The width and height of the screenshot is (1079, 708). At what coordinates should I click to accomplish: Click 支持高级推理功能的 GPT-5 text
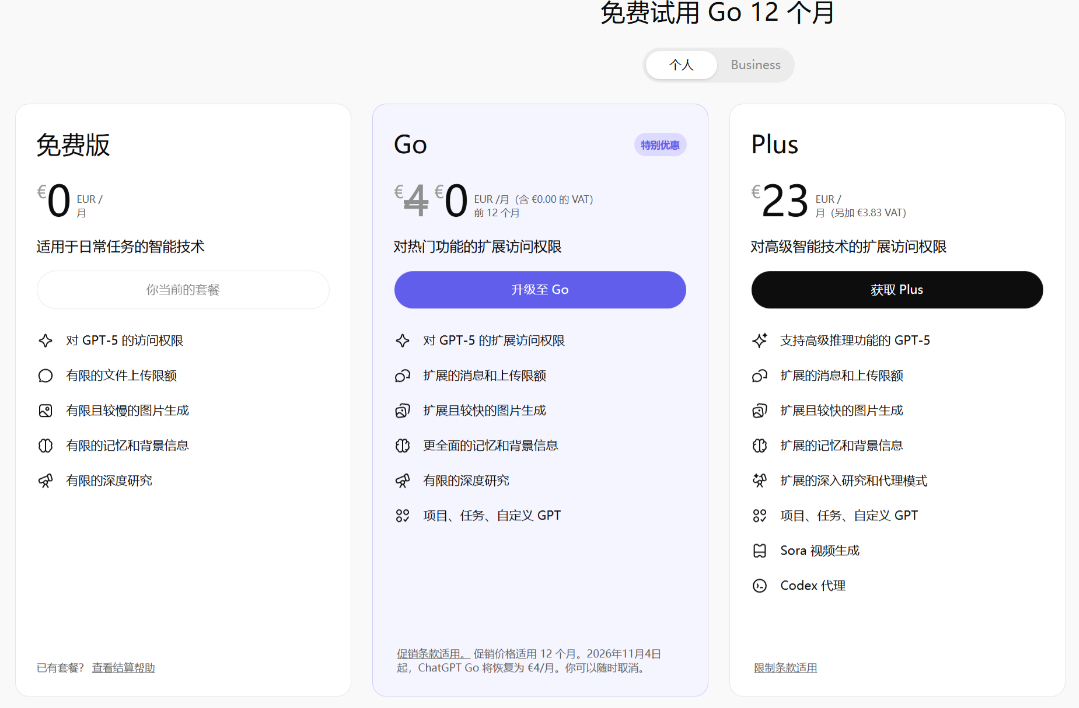click(x=855, y=341)
